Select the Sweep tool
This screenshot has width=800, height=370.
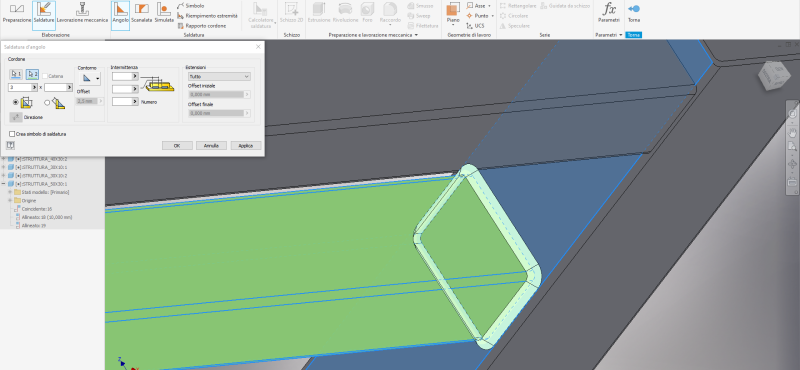point(419,16)
